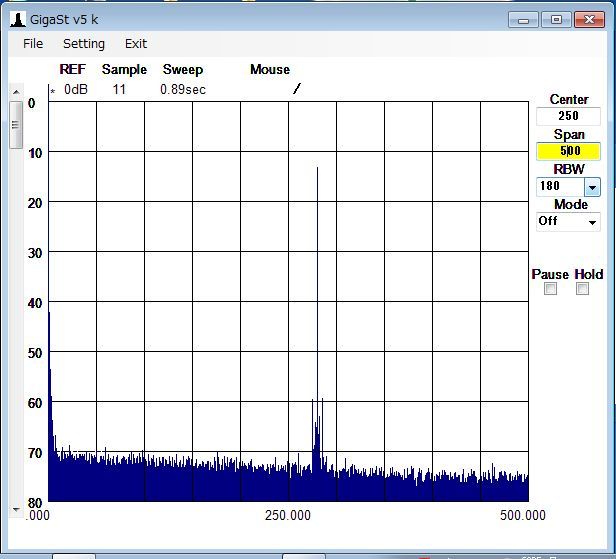The image size is (616, 559).
Task: Expand the RBW dropdown arrow
Action: click(592, 187)
